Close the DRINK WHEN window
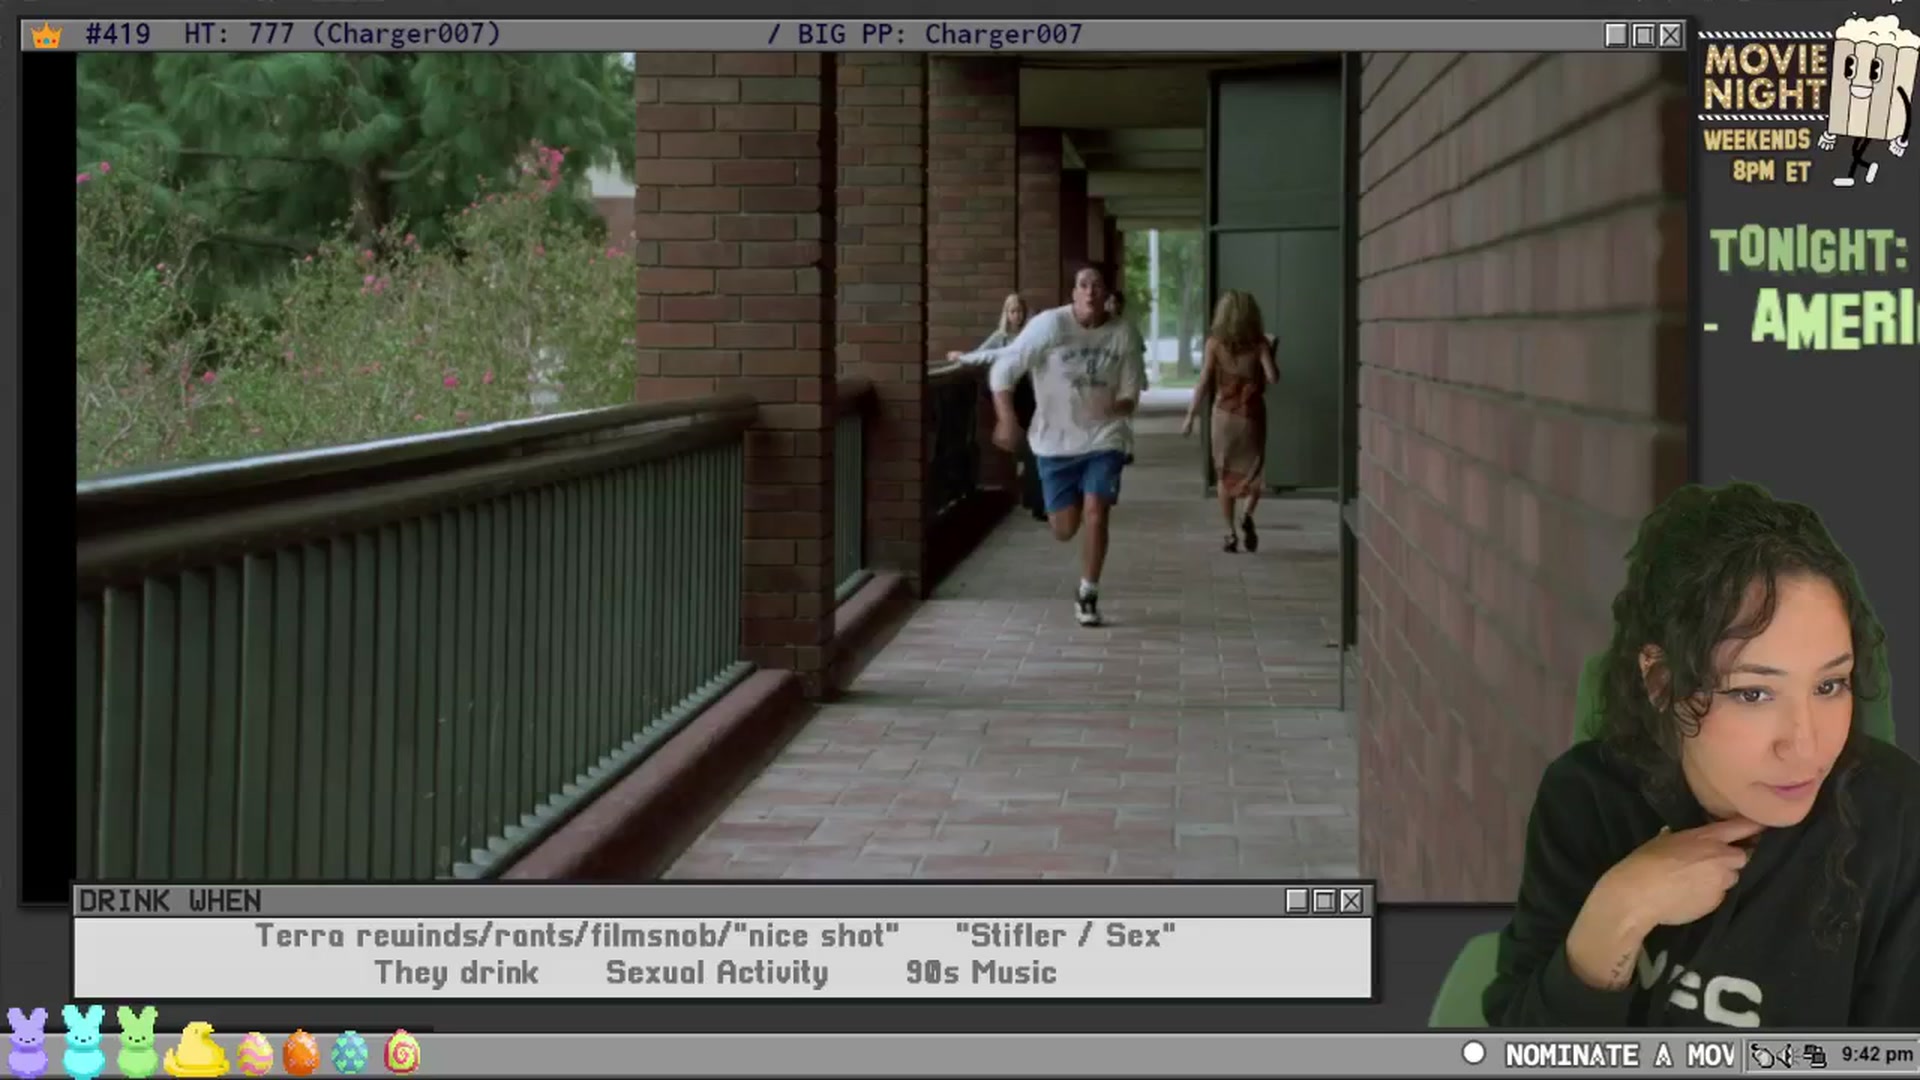The width and height of the screenshot is (1920, 1080). (x=1351, y=901)
